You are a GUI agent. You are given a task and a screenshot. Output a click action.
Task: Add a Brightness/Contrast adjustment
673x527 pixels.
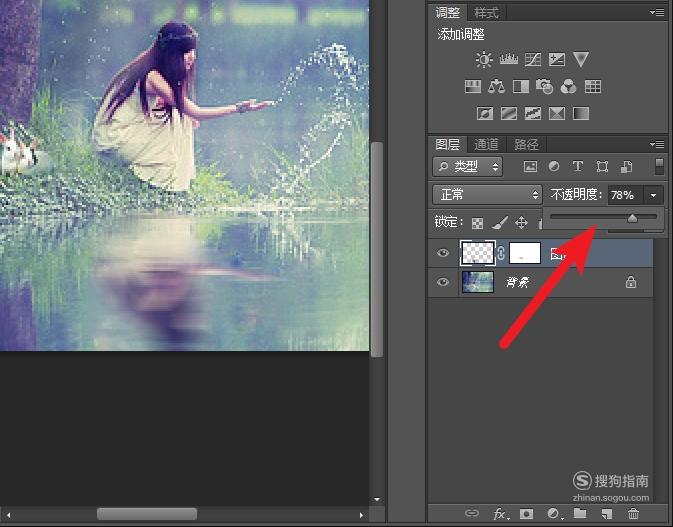pos(484,59)
